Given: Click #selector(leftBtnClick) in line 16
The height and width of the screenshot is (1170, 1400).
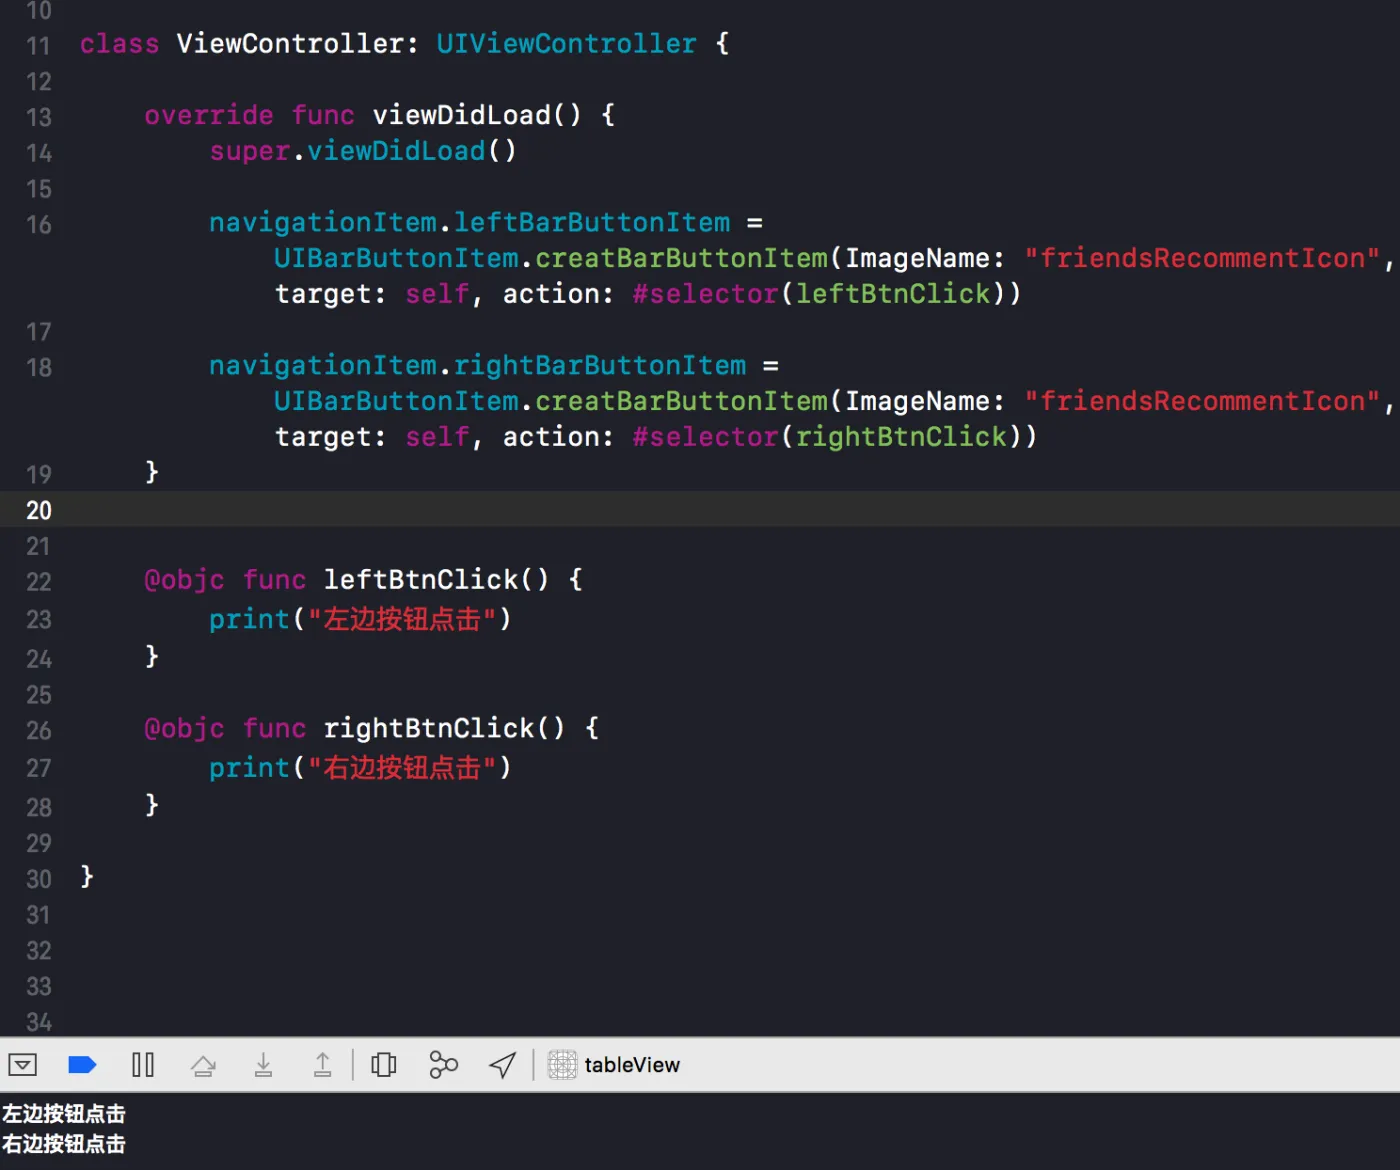Looking at the screenshot, I should coord(827,294).
